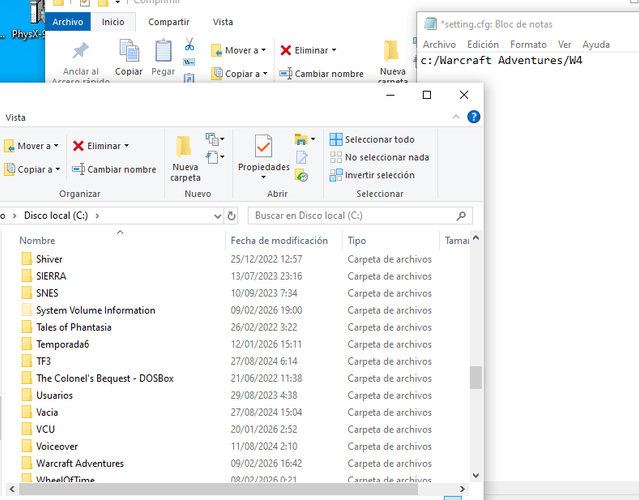639x500 pixels.
Task: Click Easy access icon in Nuevo group
Action: 212,157
